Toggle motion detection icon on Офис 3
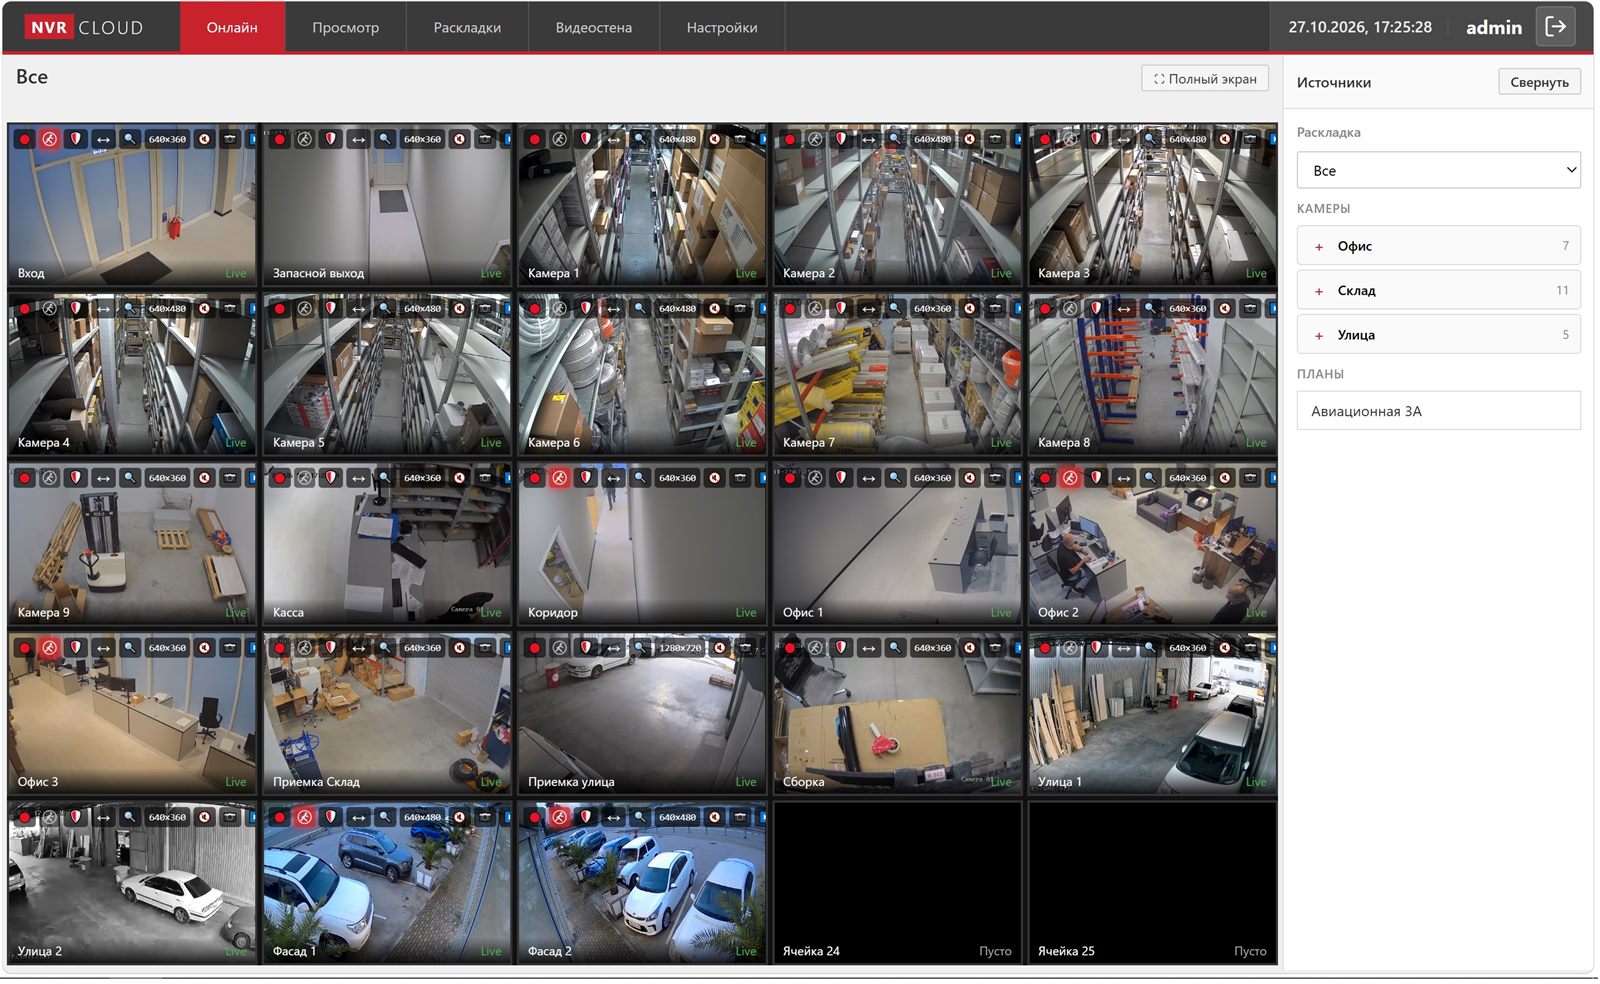The image size is (1600, 984). coord(50,648)
